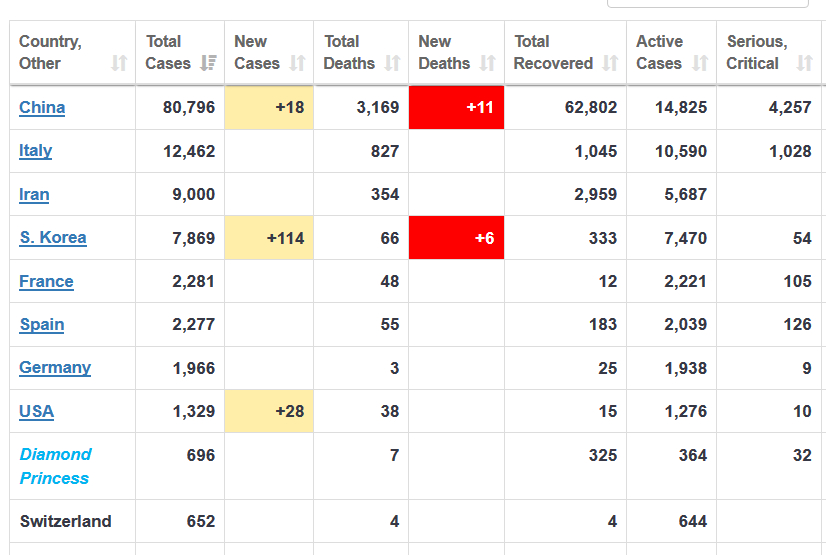
Task: Click sort icon beside Serious, Critical header
Action: (804, 63)
